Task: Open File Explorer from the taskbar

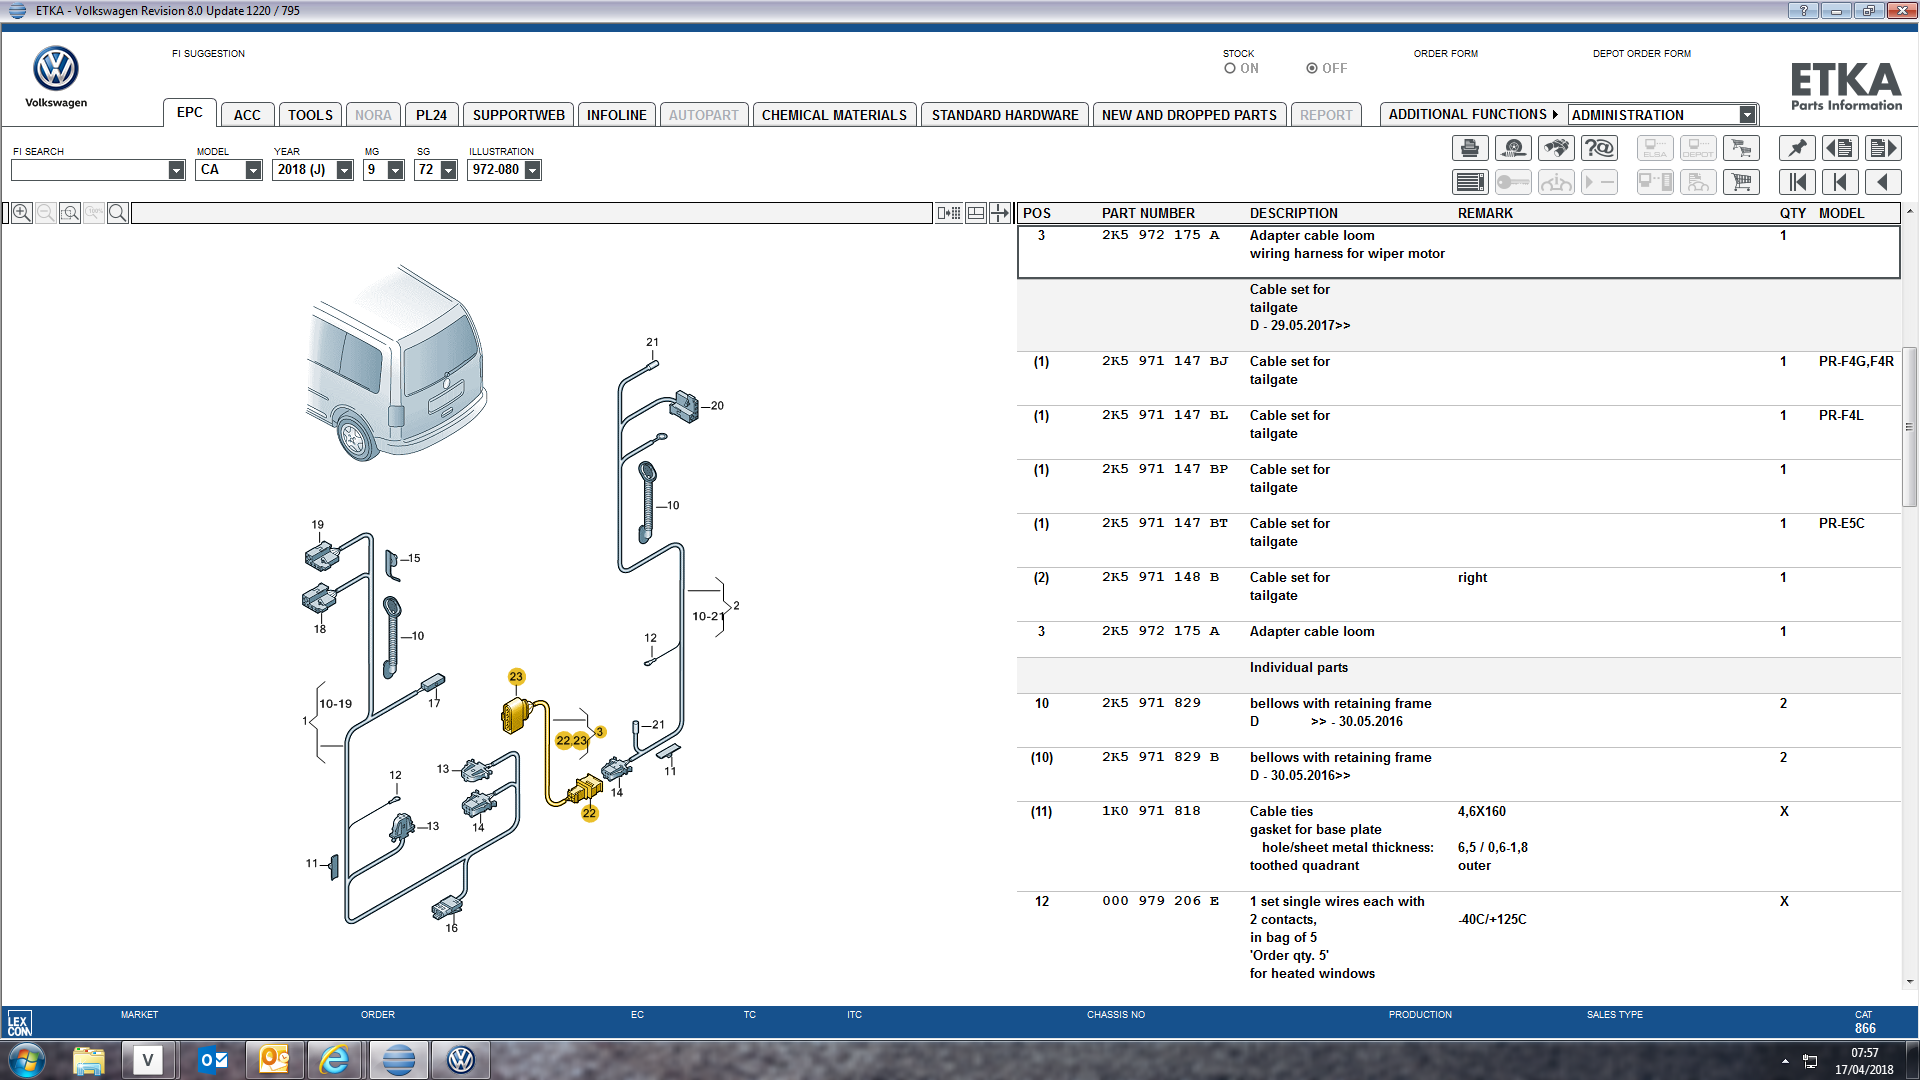Action: tap(89, 1060)
